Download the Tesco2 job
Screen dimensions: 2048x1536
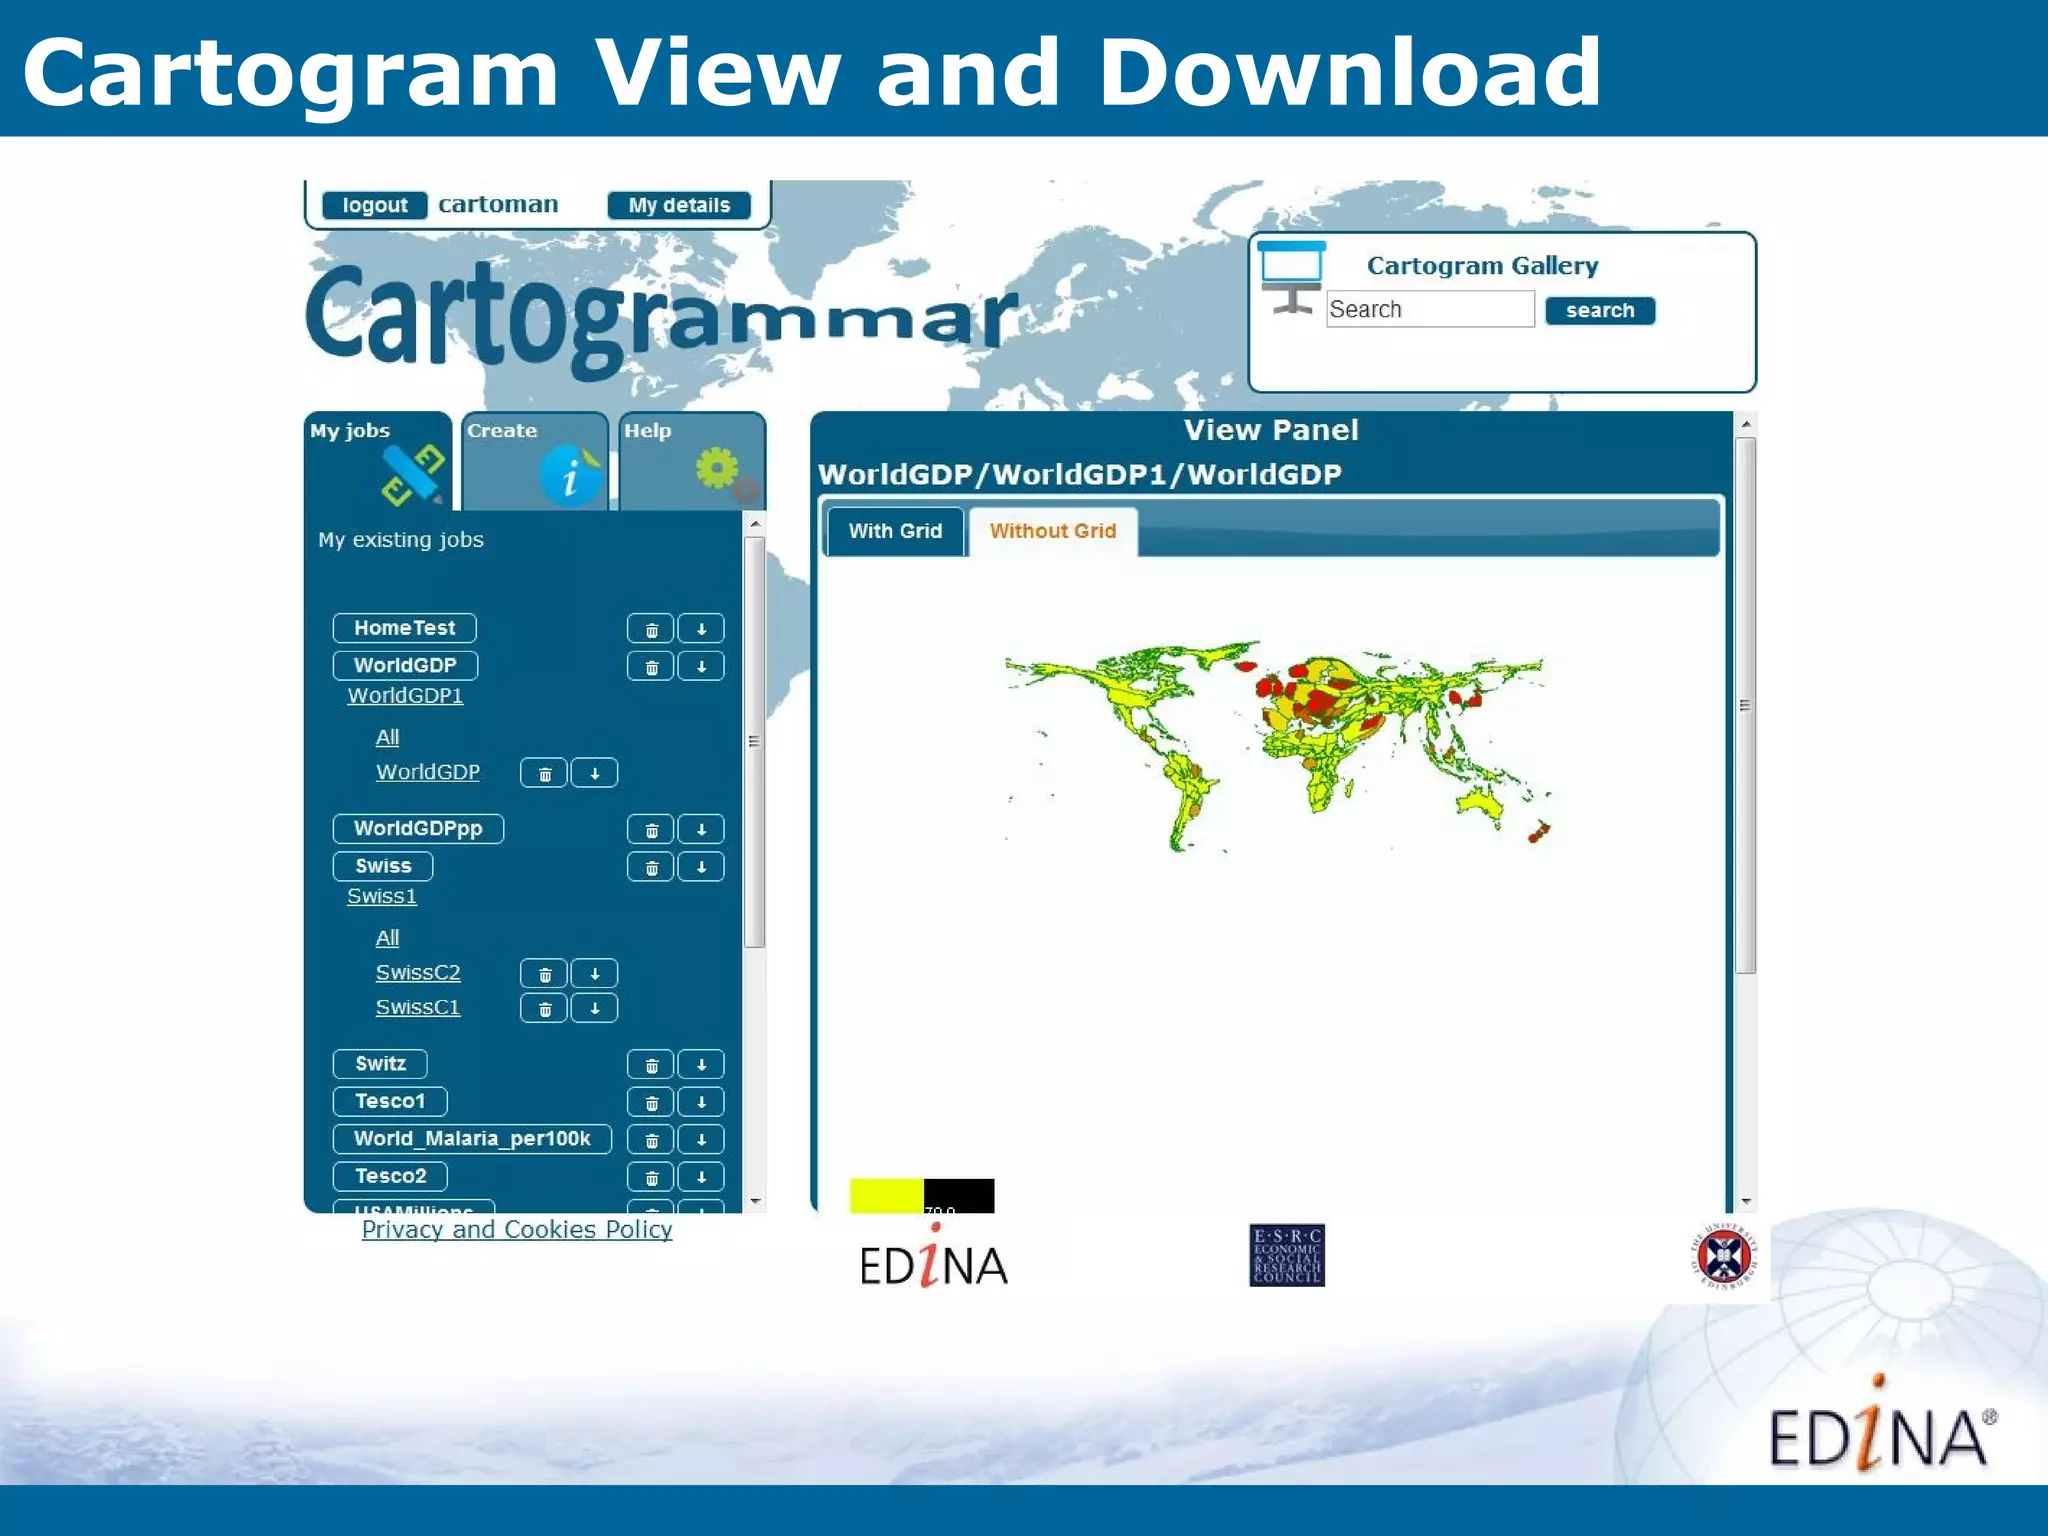pyautogui.click(x=701, y=1177)
